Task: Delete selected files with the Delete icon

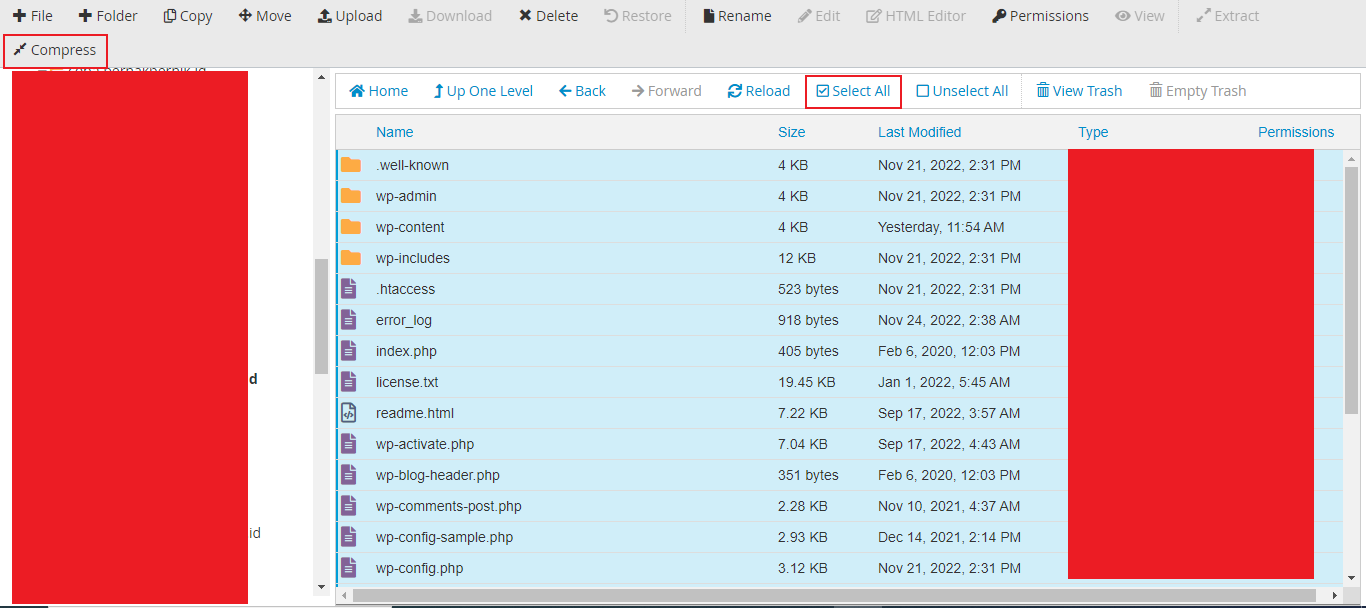Action: click(x=547, y=15)
